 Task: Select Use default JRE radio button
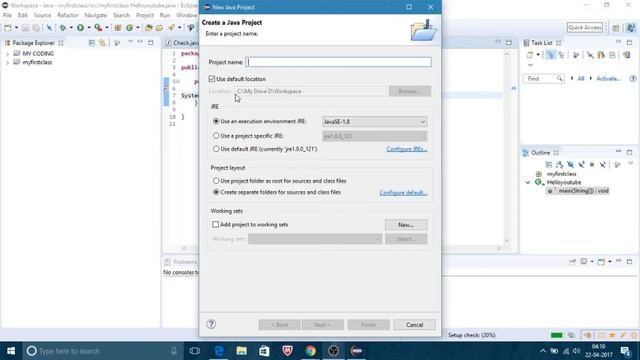click(216, 149)
